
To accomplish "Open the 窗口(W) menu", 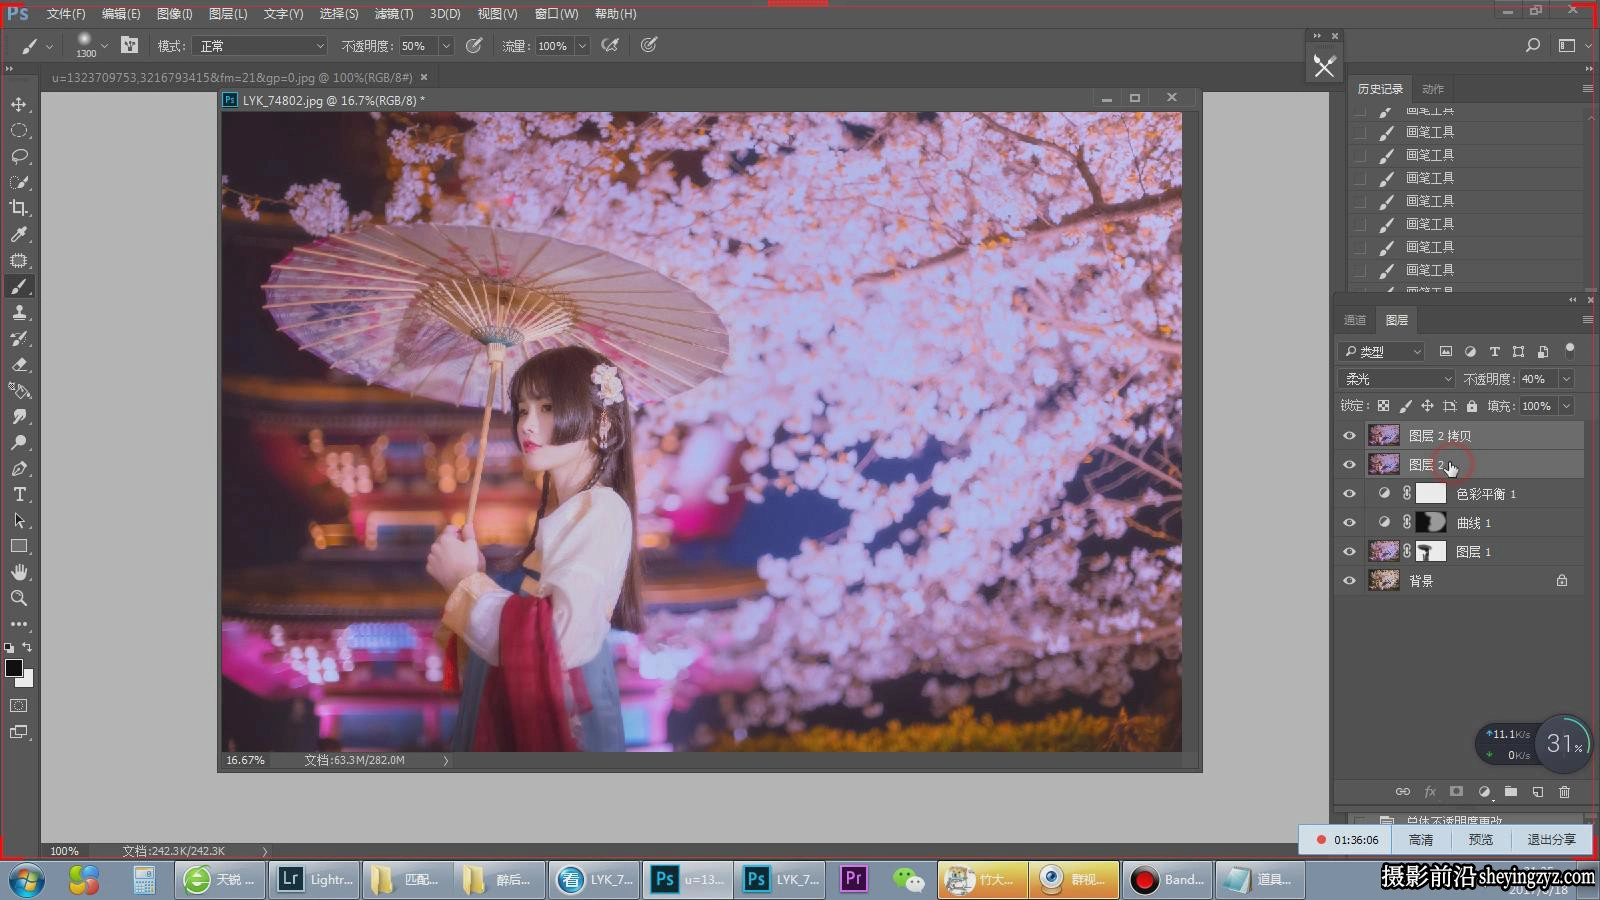I will click(557, 14).
